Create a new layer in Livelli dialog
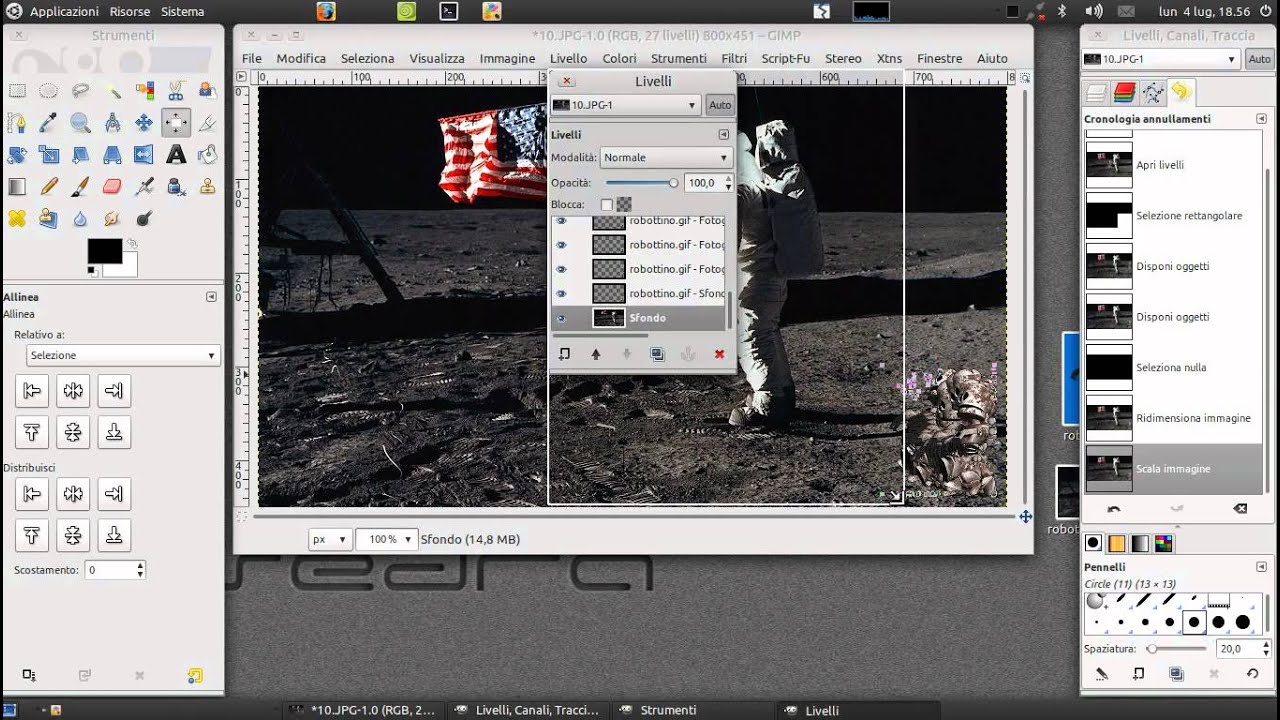This screenshot has width=1280, height=720. (x=565, y=354)
